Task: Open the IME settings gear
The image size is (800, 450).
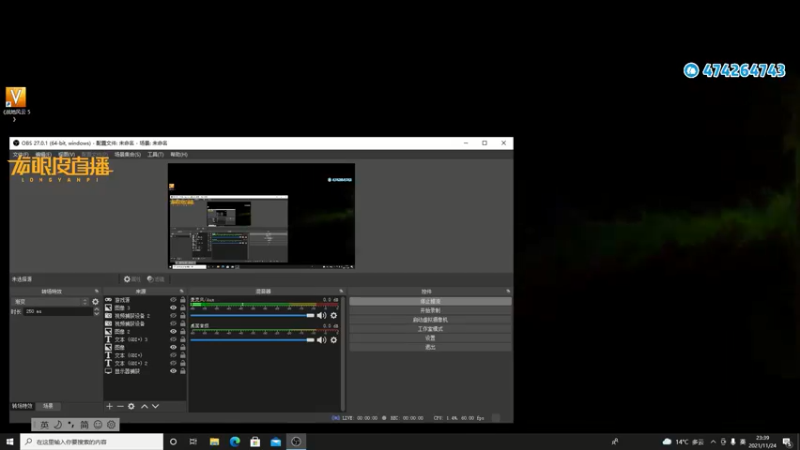Action: click(111, 424)
